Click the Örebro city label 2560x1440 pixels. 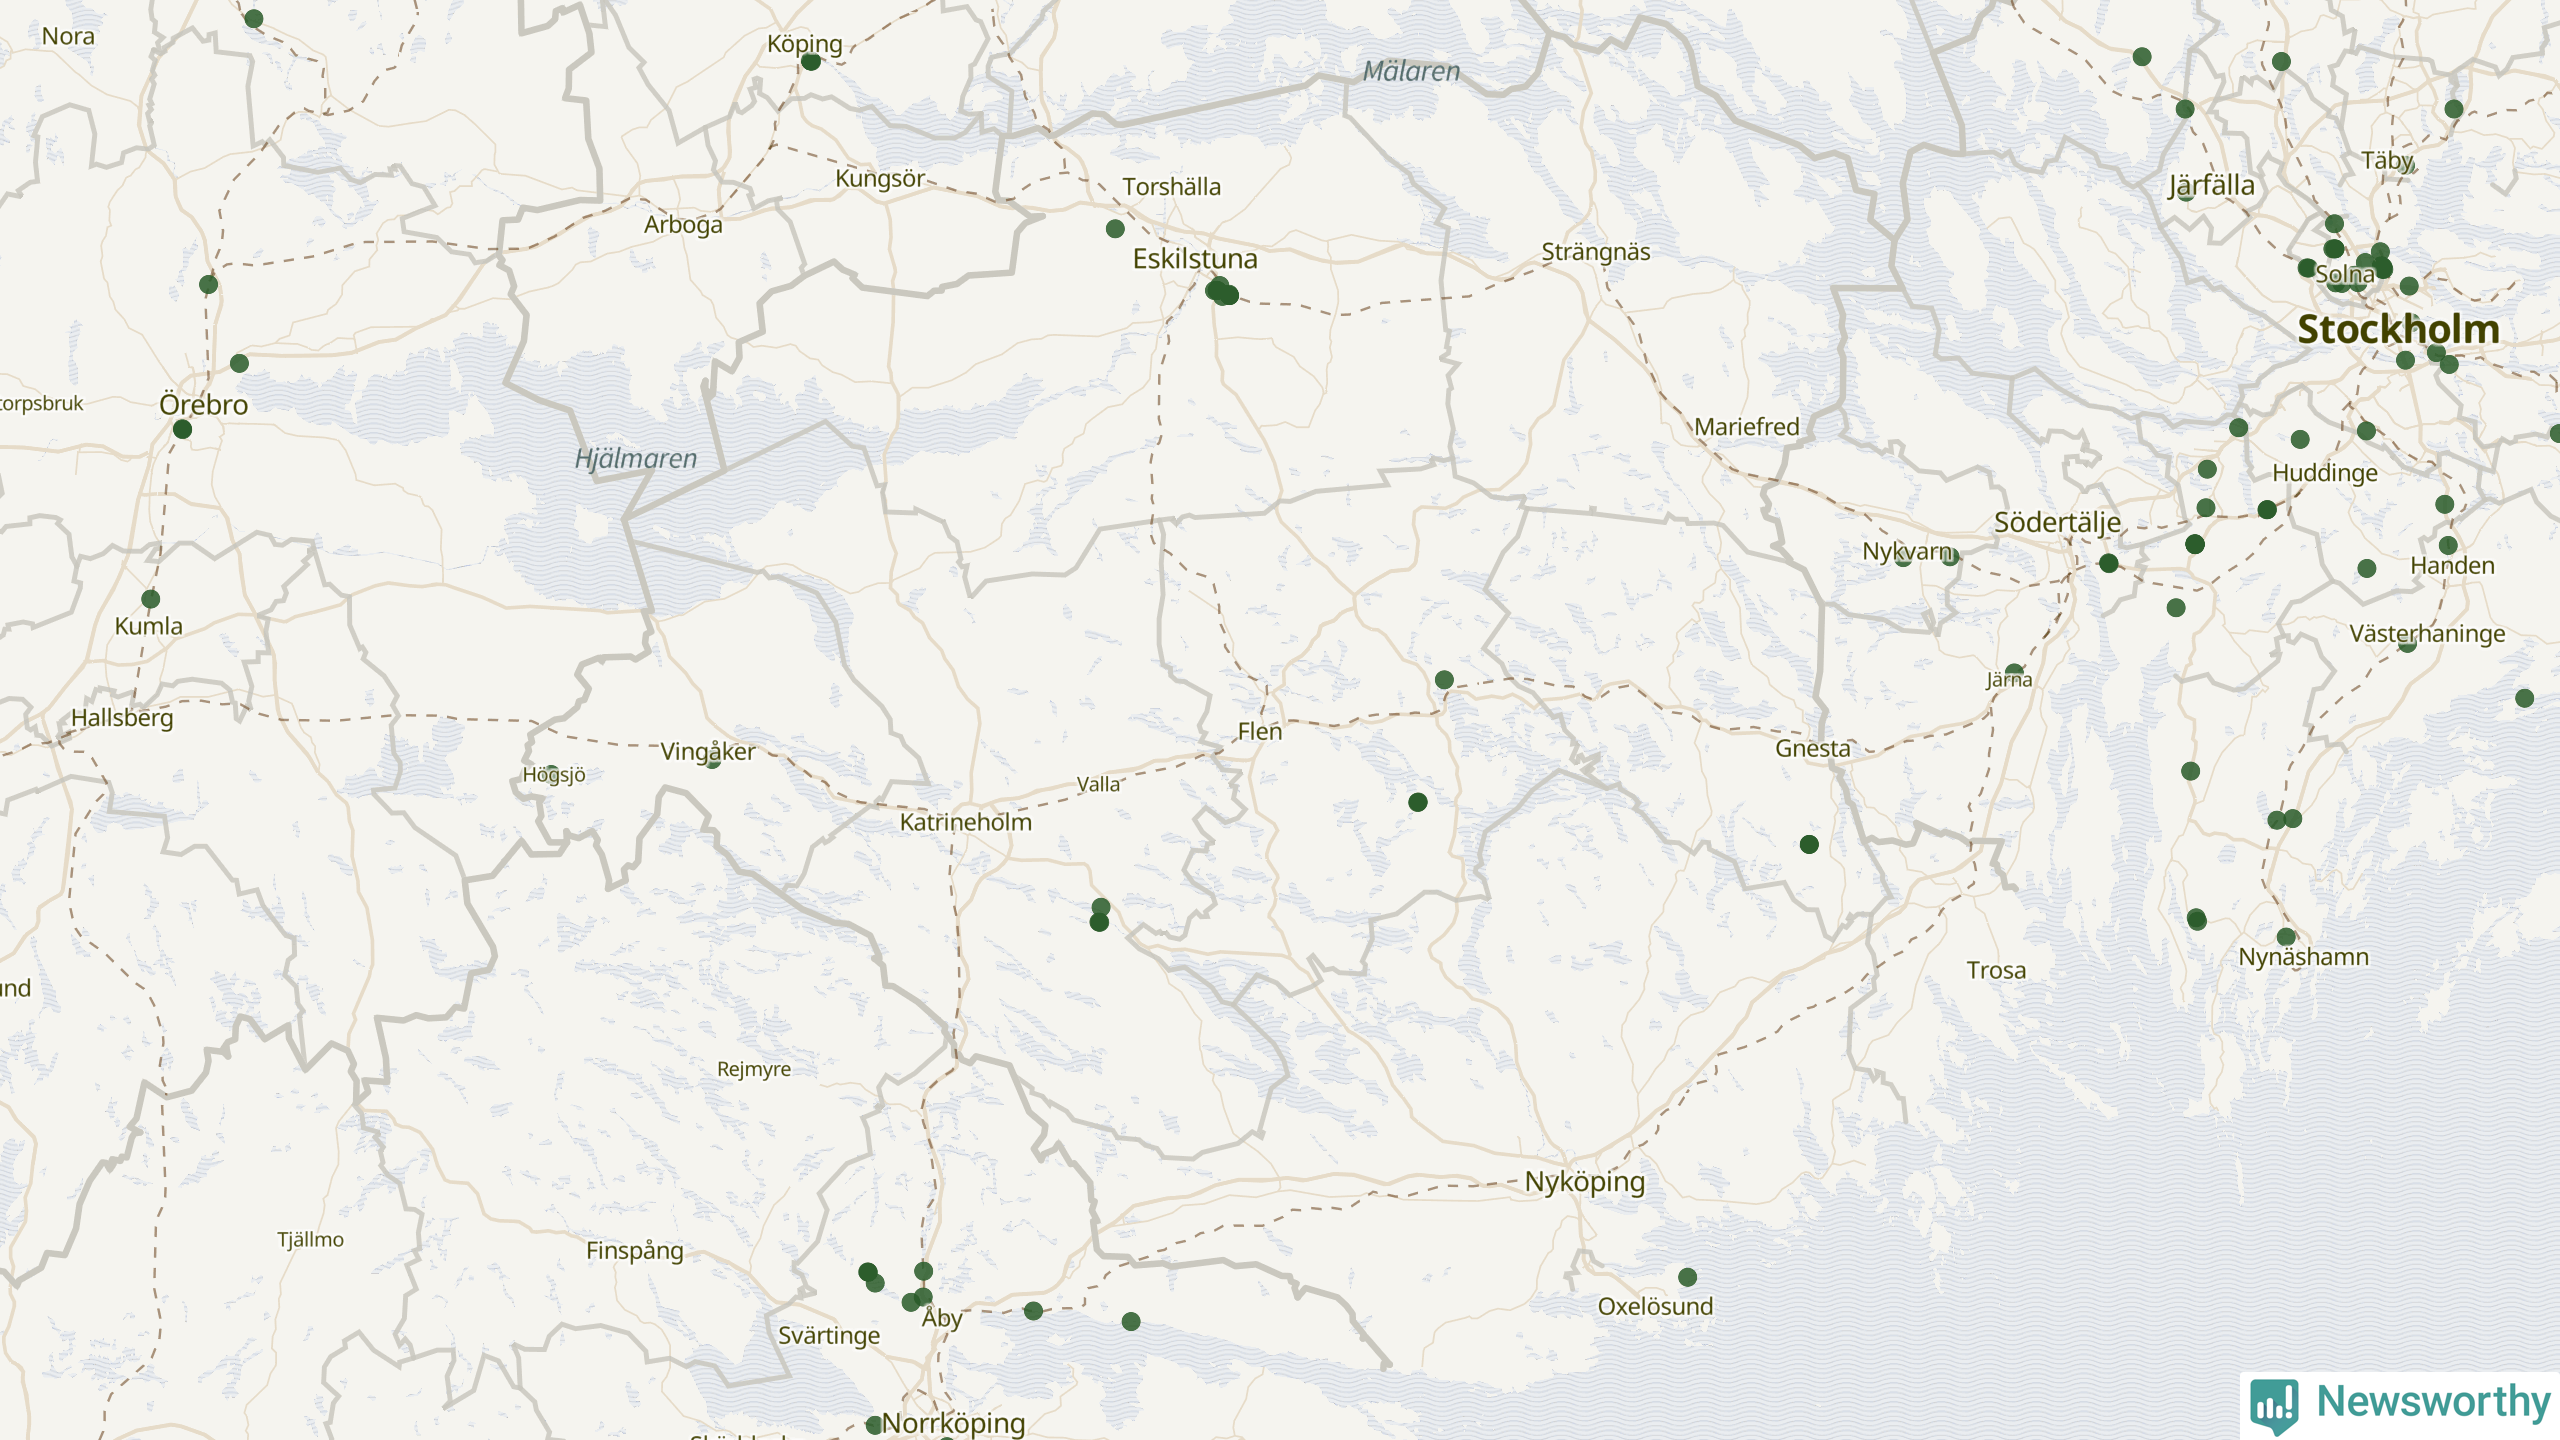pyautogui.click(x=204, y=405)
